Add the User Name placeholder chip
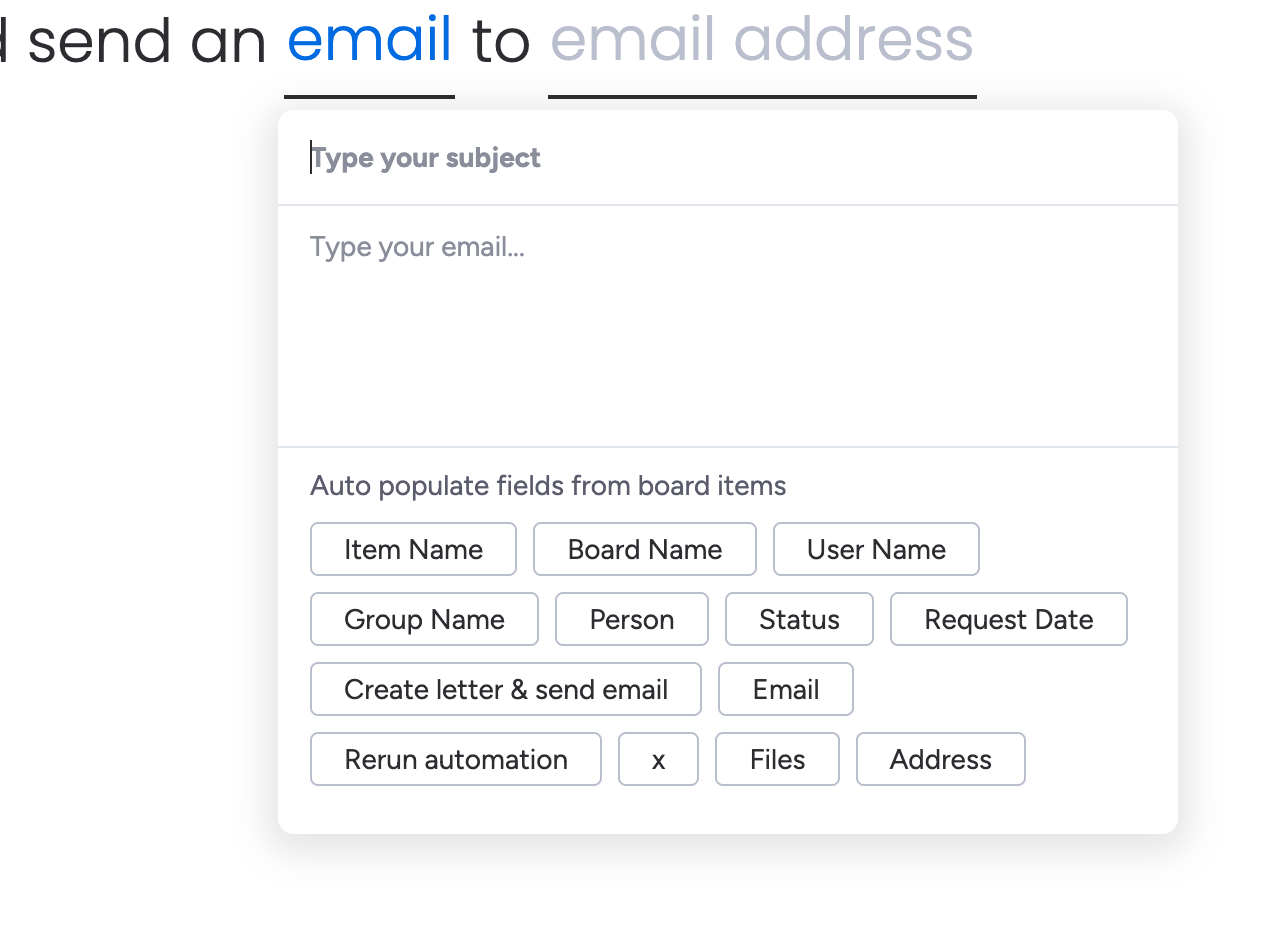 876,549
